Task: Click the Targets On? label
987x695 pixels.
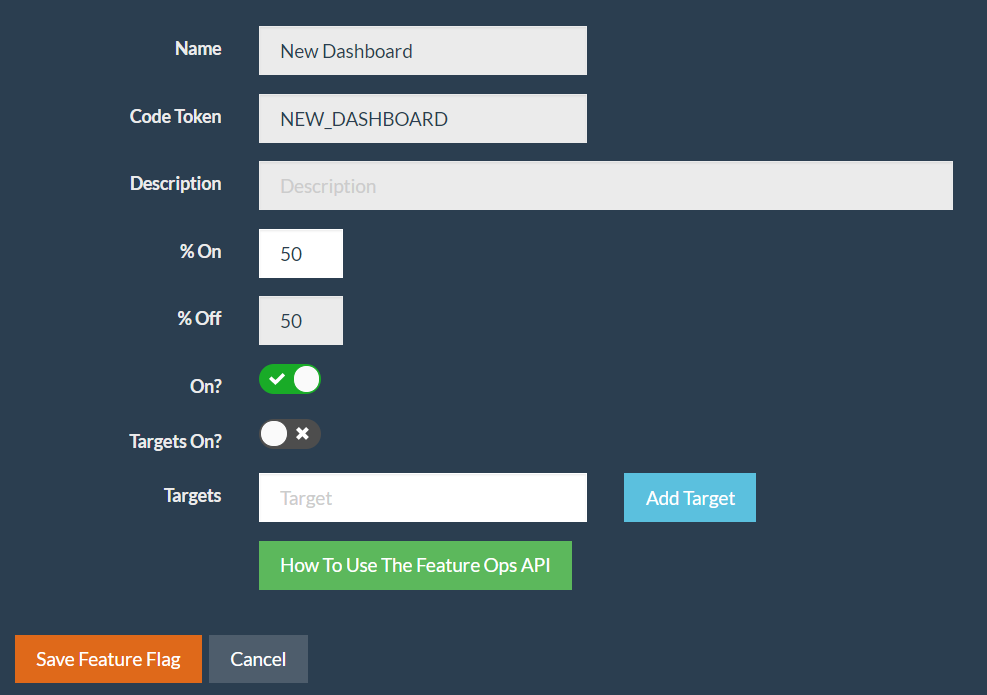Action: coord(175,441)
